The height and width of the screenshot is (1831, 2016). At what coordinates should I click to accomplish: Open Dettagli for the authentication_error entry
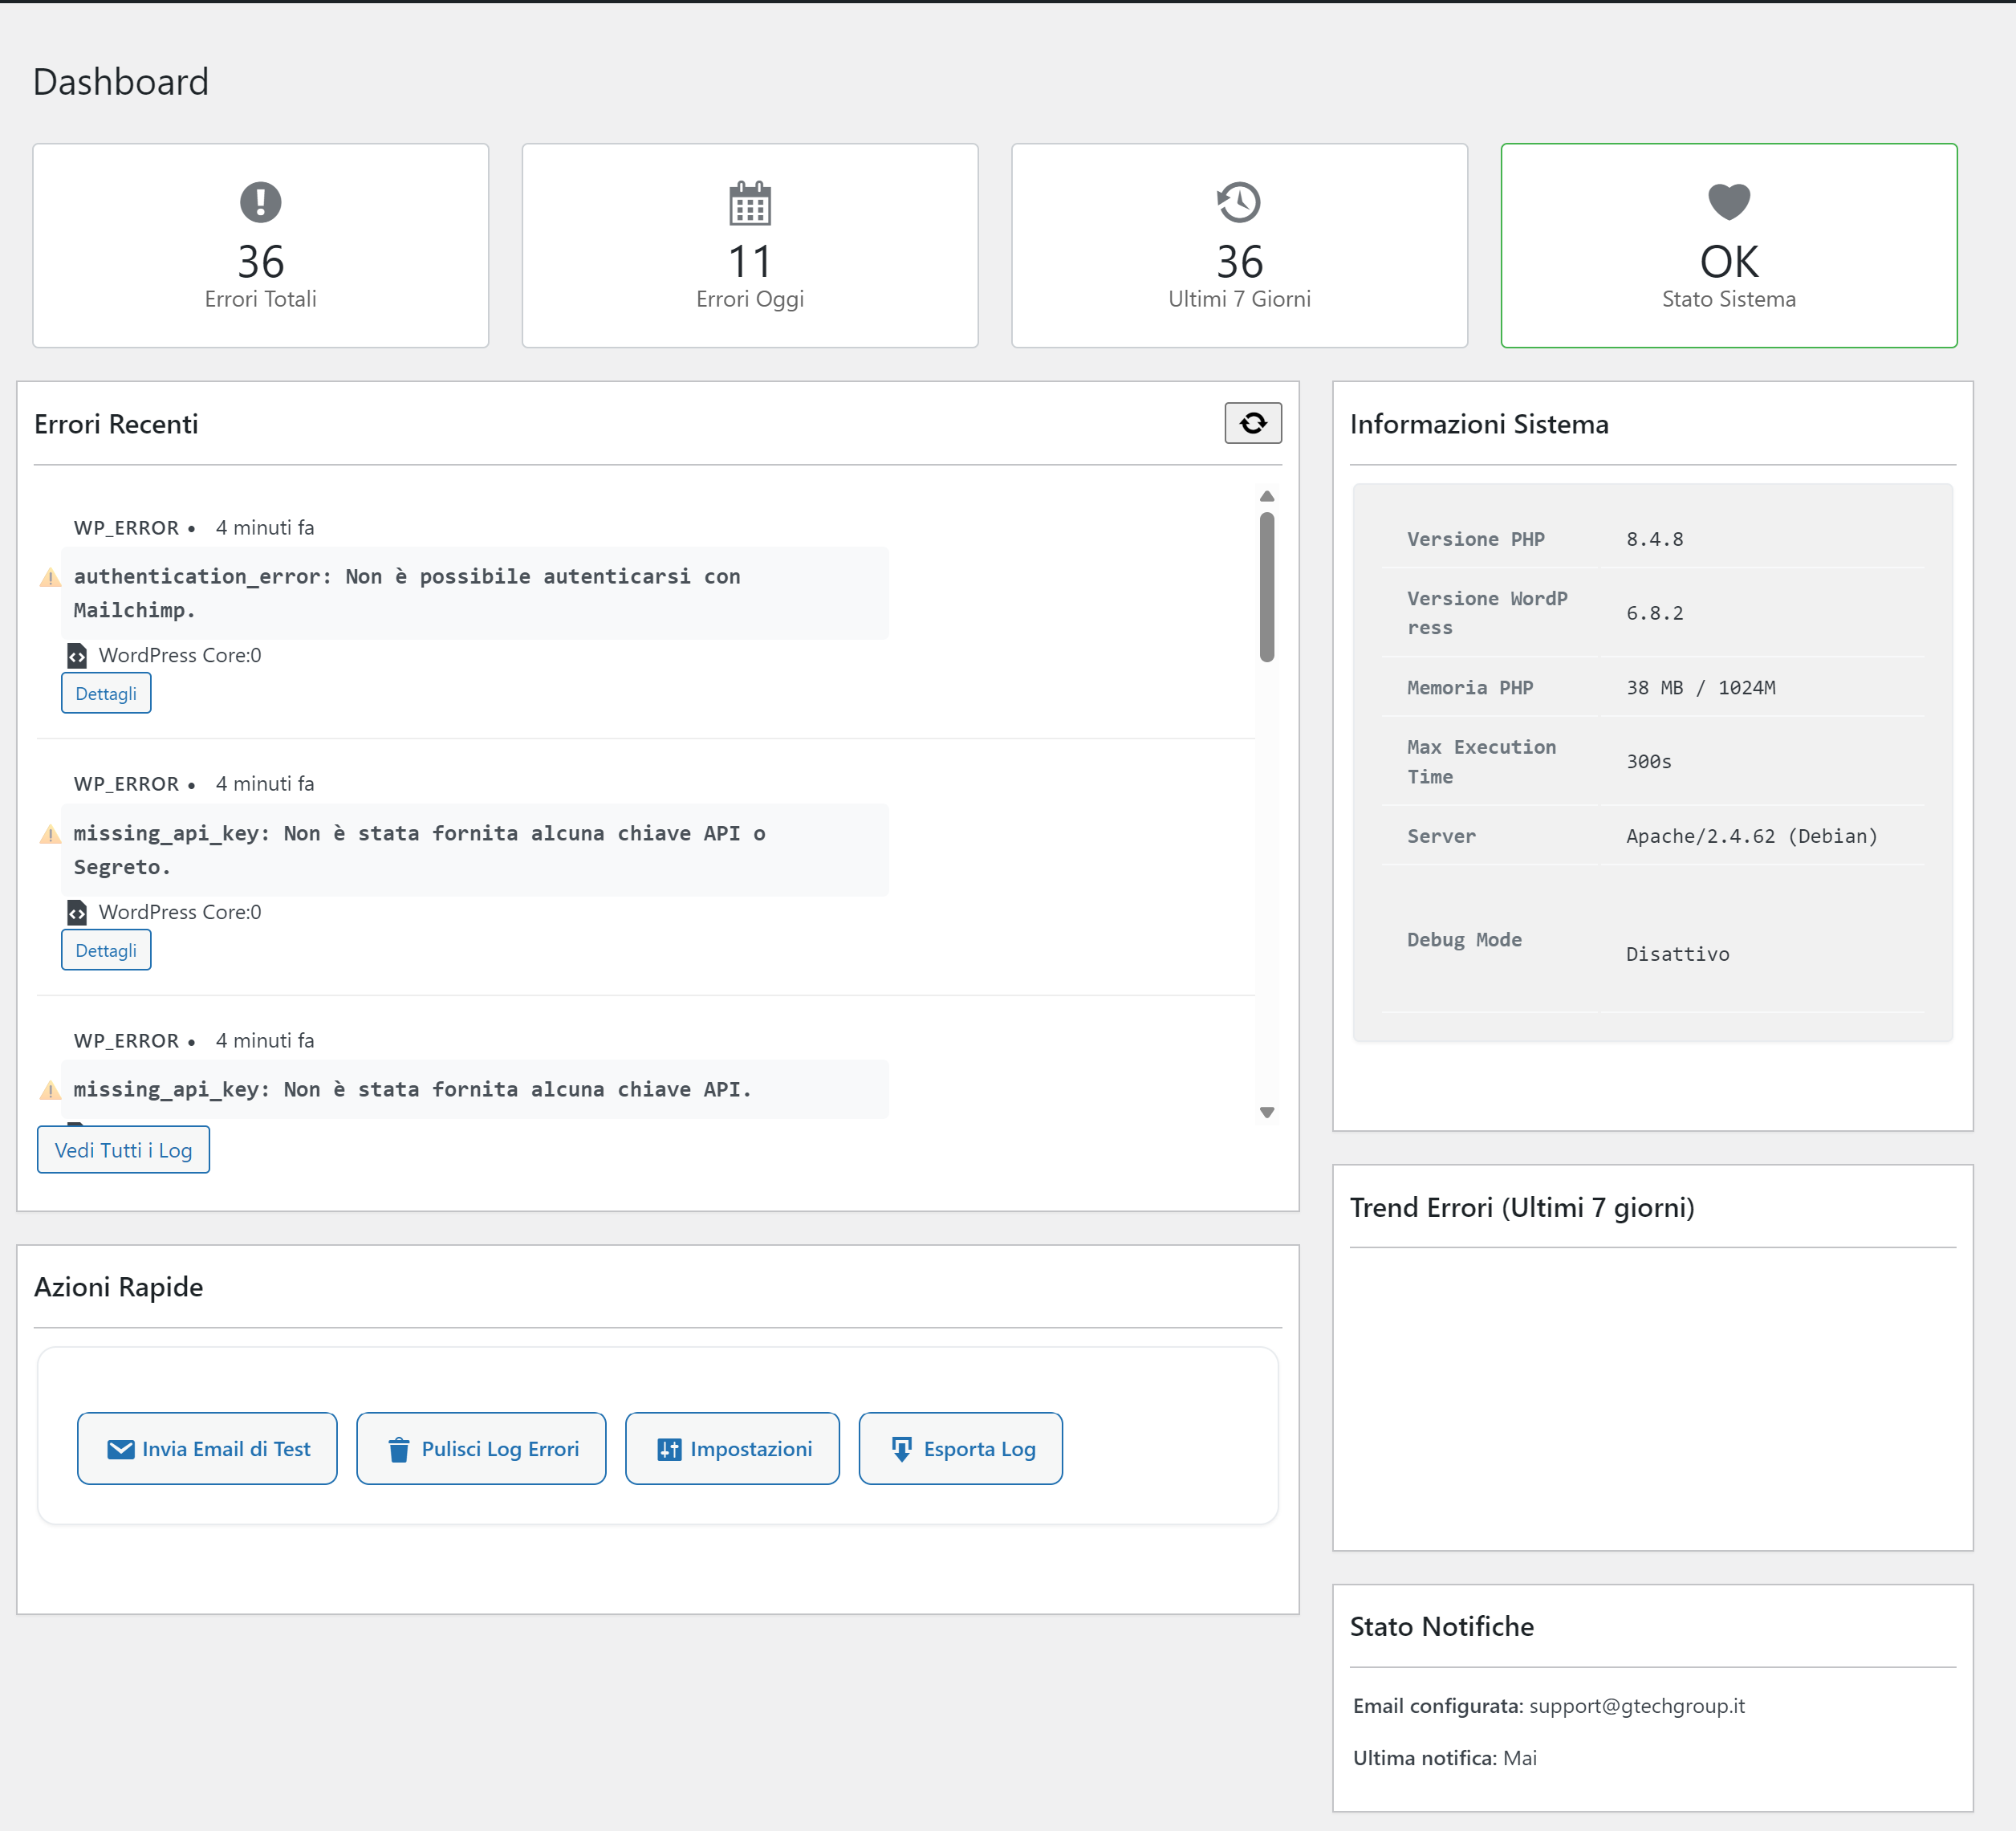[x=106, y=693]
